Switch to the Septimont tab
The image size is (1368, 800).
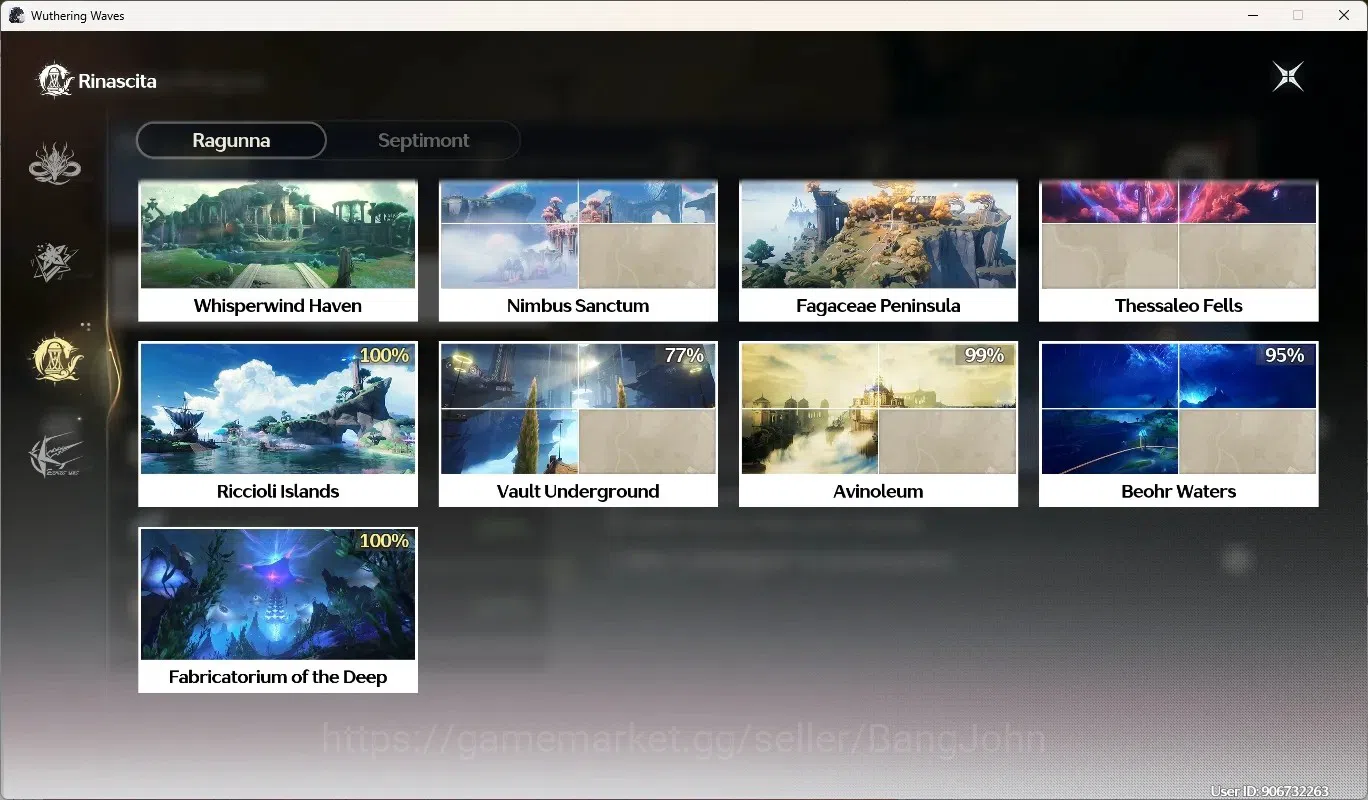pyautogui.click(x=423, y=140)
